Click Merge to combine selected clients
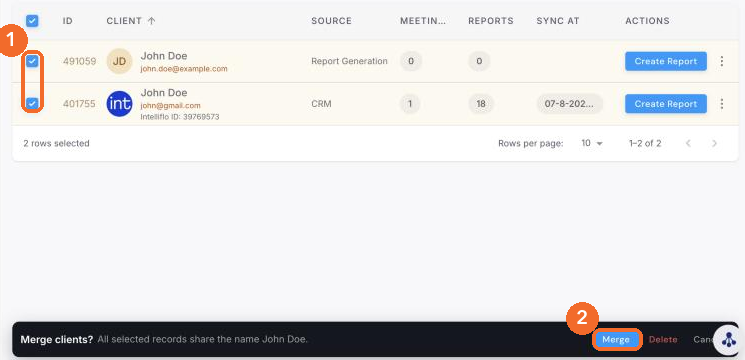The image size is (745, 360). click(x=616, y=340)
